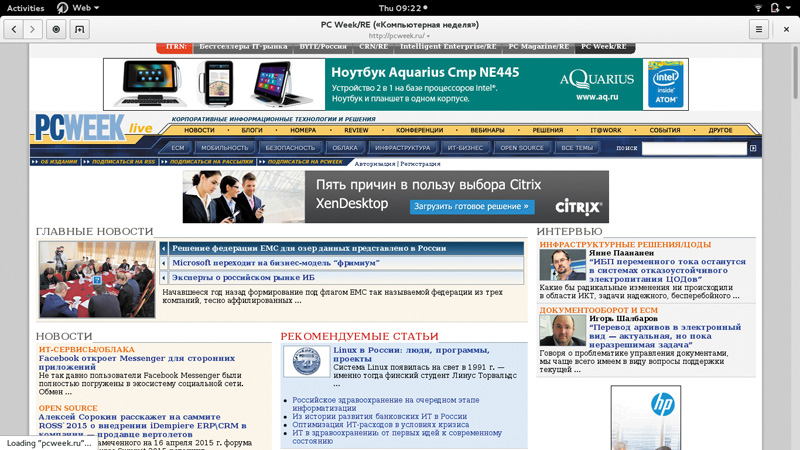
Task: Click ПОДПИСАТЬСЯ НА РАССЫЛКИ link
Action: point(211,162)
